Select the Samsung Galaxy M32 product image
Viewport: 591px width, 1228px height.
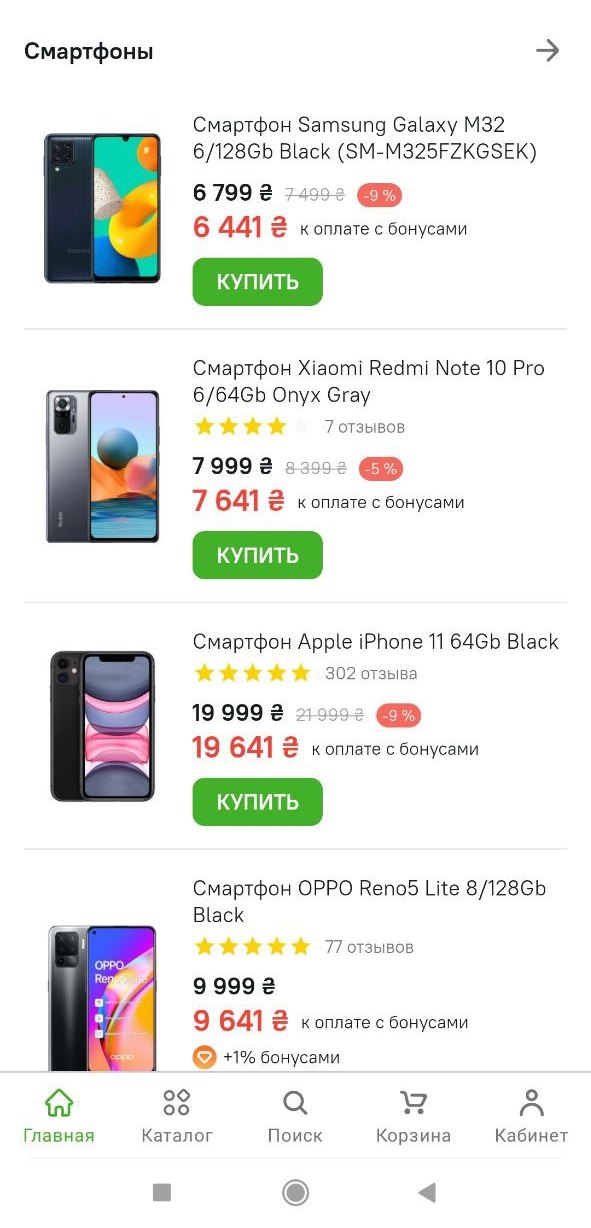pos(102,208)
